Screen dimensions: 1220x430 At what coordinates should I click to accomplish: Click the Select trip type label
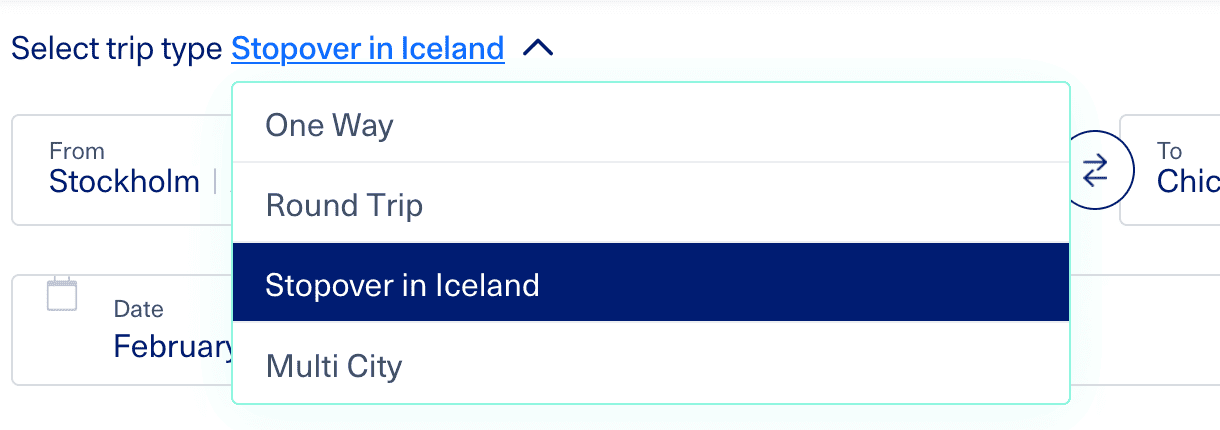point(117,48)
